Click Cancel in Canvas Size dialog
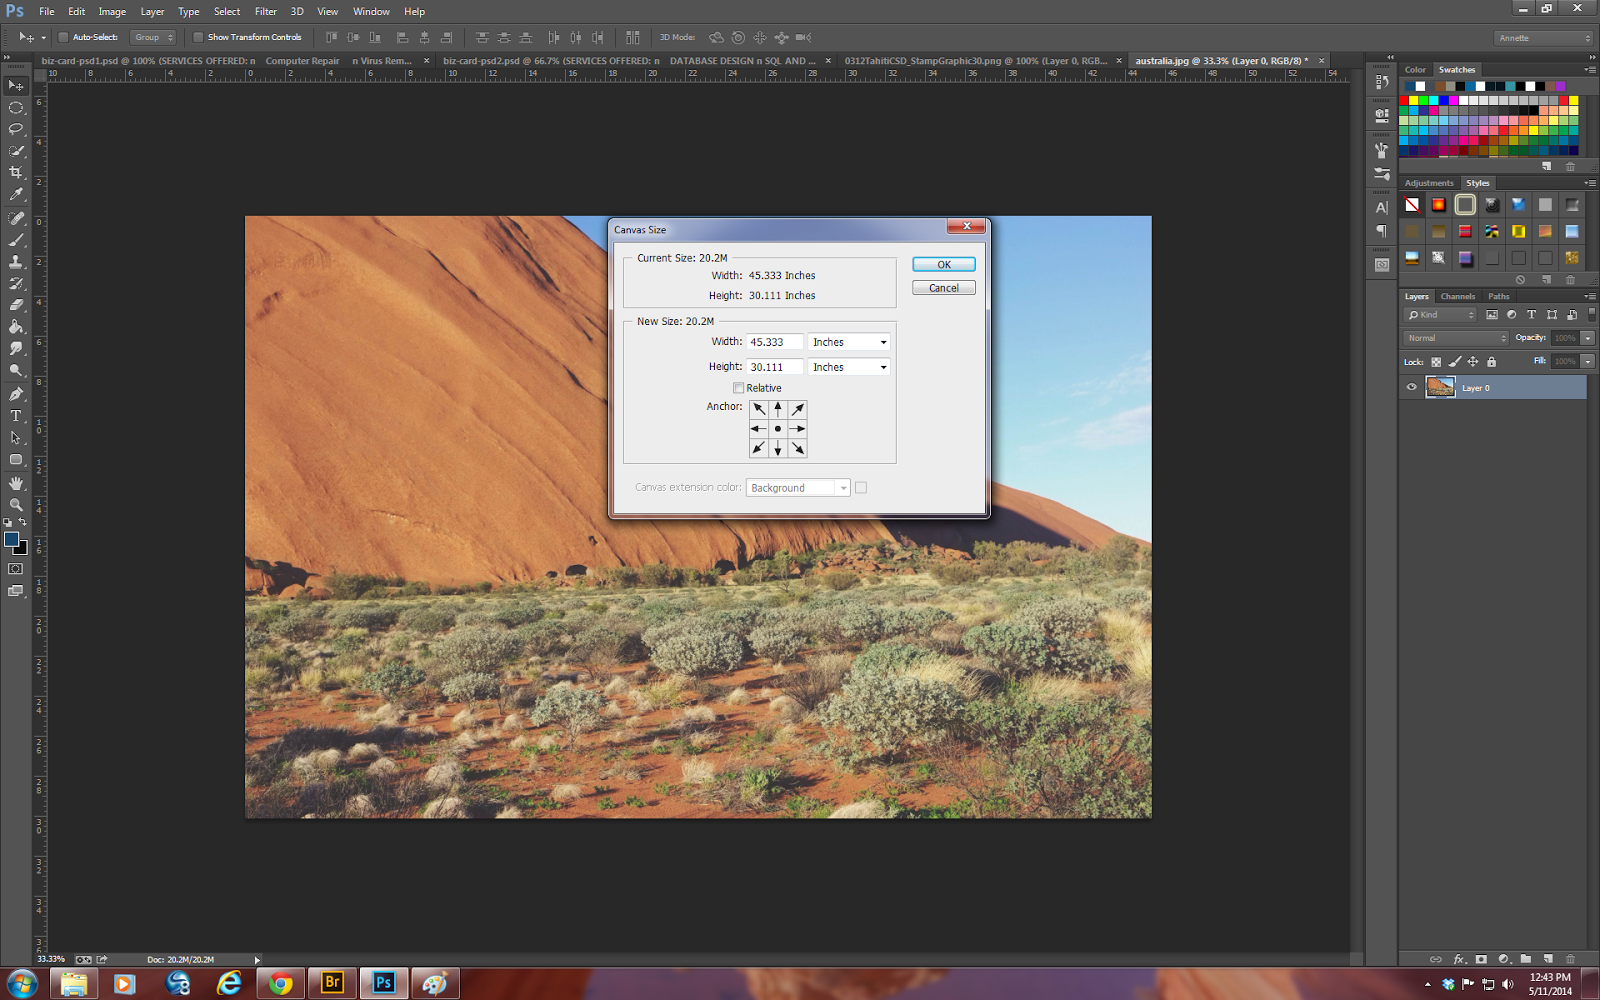 click(944, 288)
